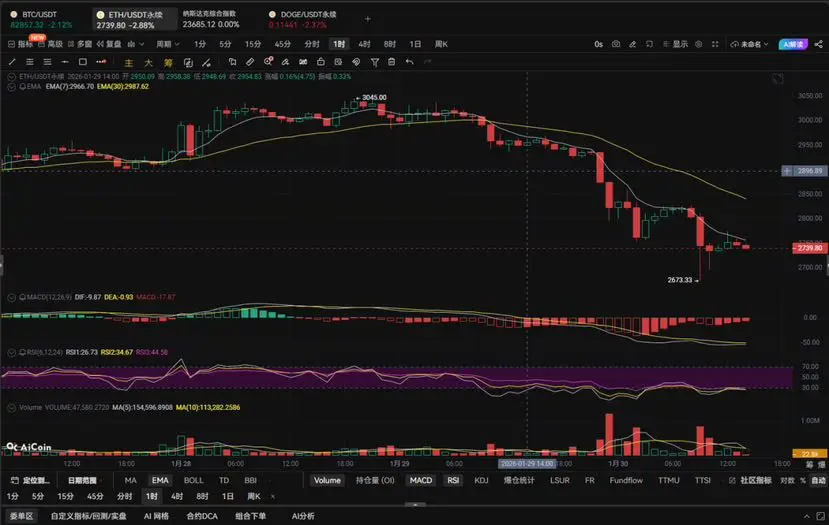Image resolution: width=829 pixels, height=525 pixels.
Task: Click the 大 indicator icon in drawing toolbar
Action: coord(149,62)
